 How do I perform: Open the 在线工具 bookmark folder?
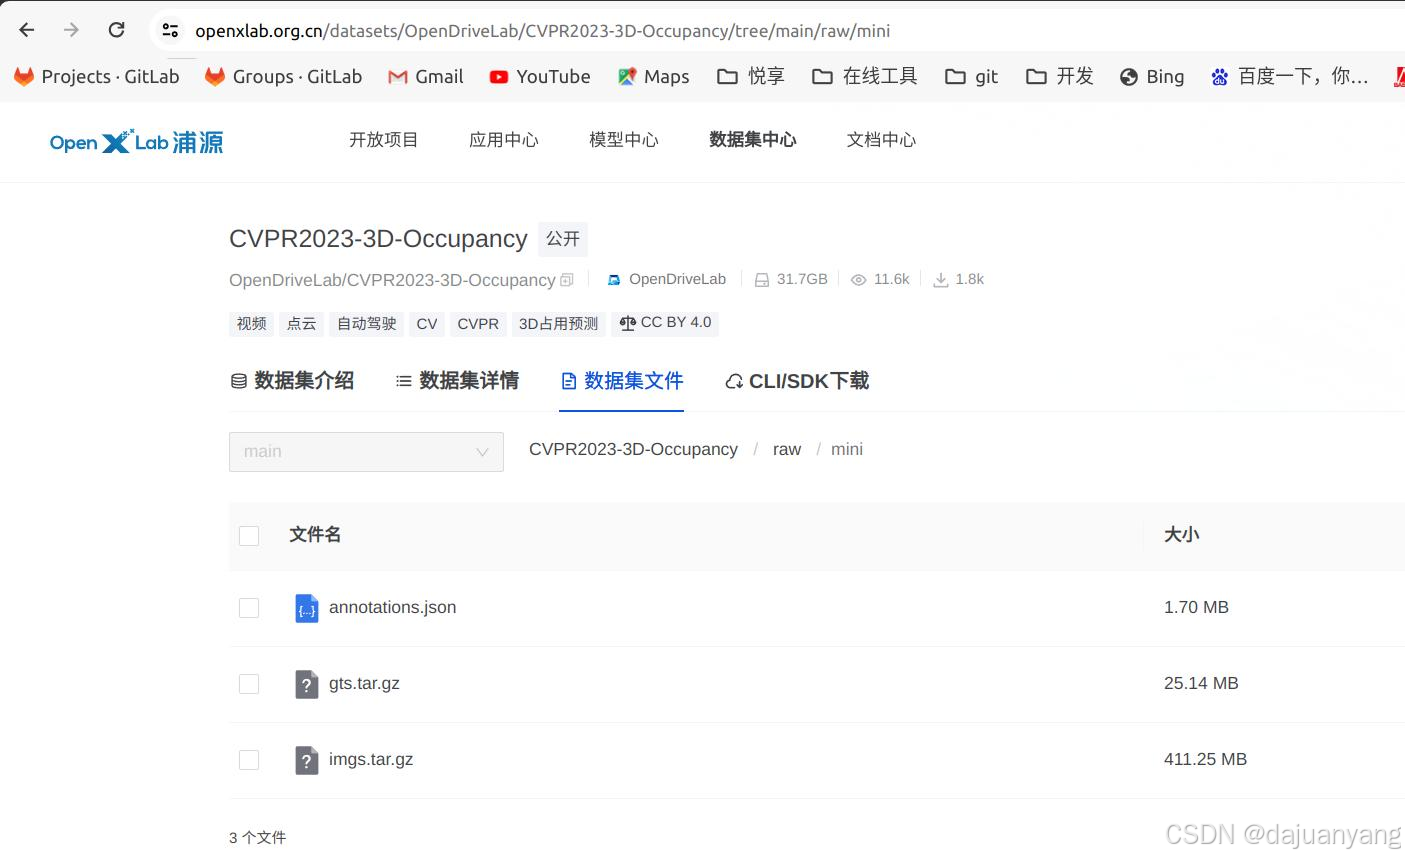[865, 77]
